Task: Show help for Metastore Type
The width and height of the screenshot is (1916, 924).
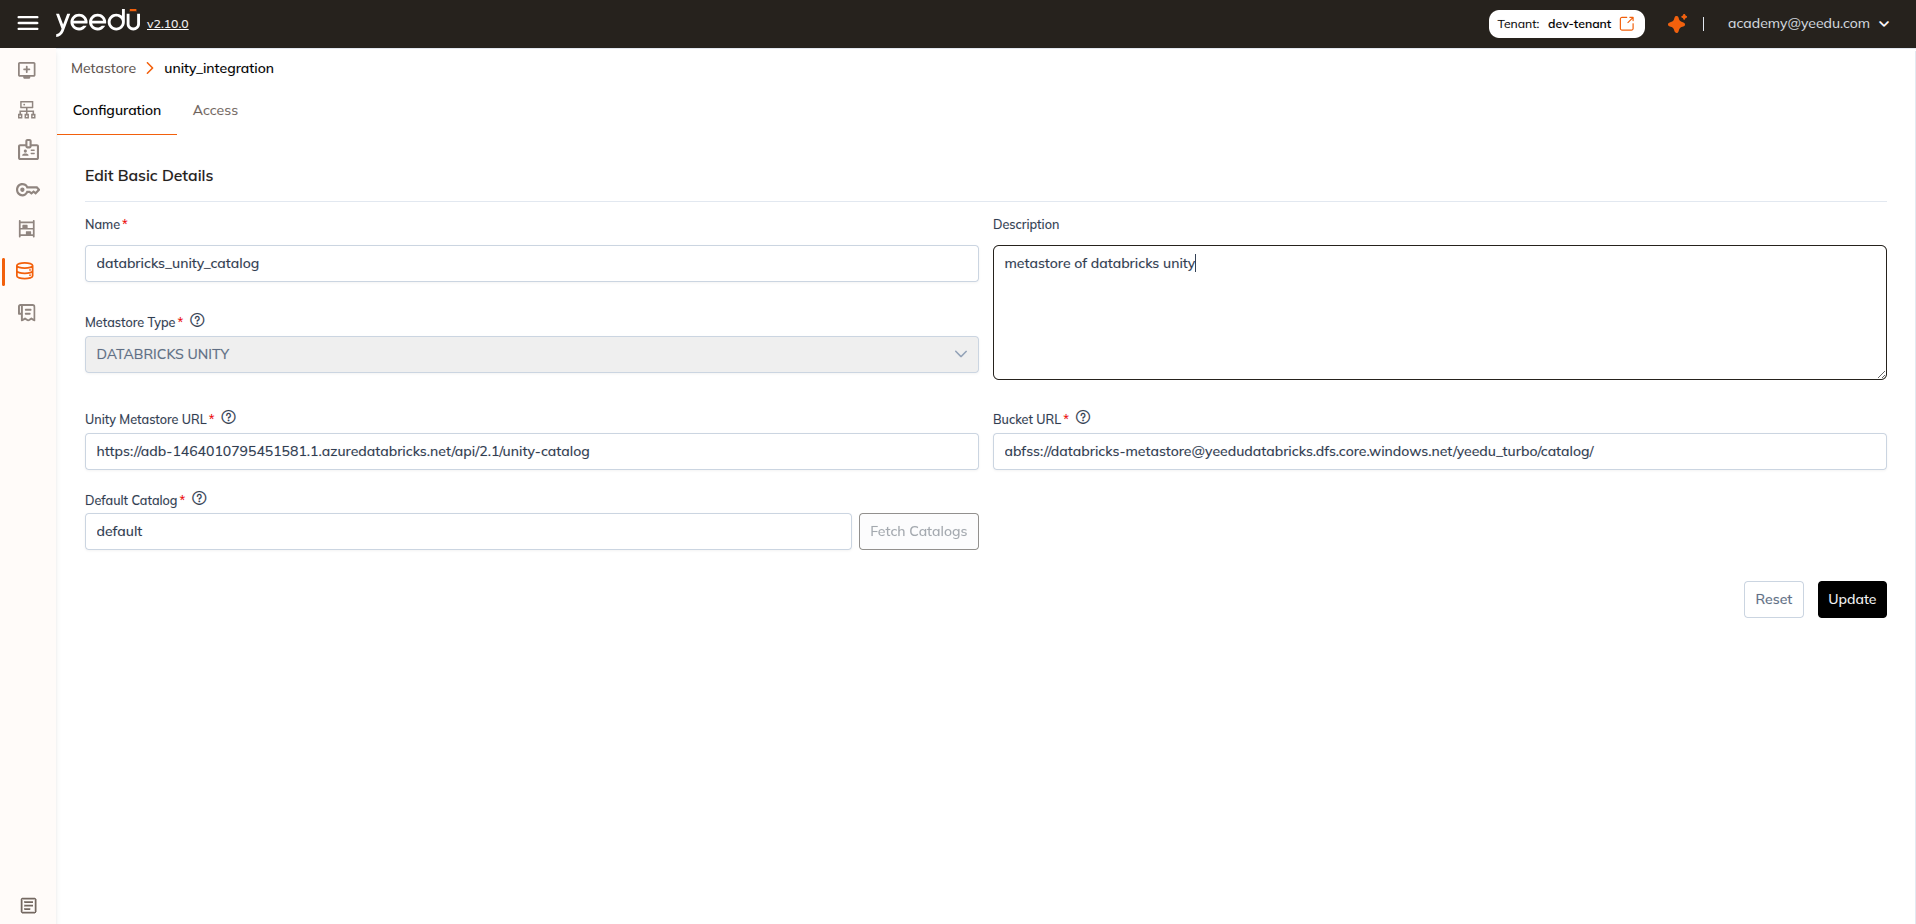Action: coord(198,321)
